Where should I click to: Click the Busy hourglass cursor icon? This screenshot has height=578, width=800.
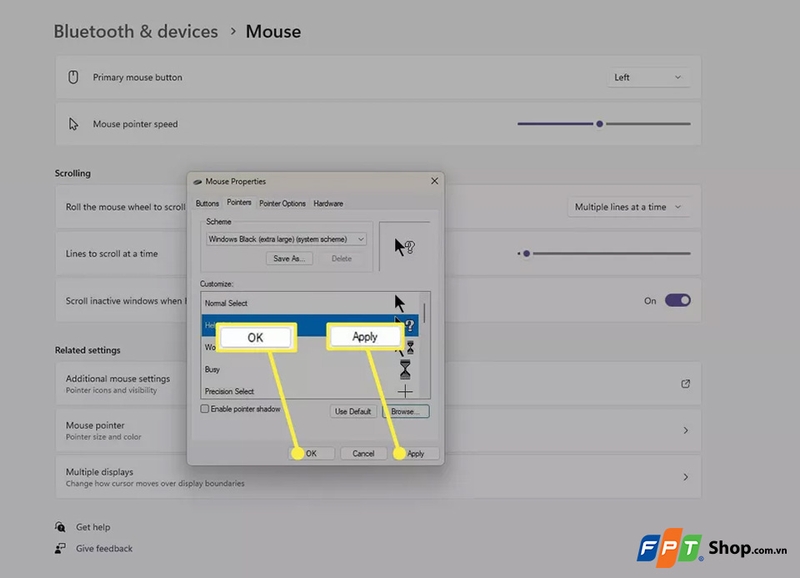tap(405, 369)
